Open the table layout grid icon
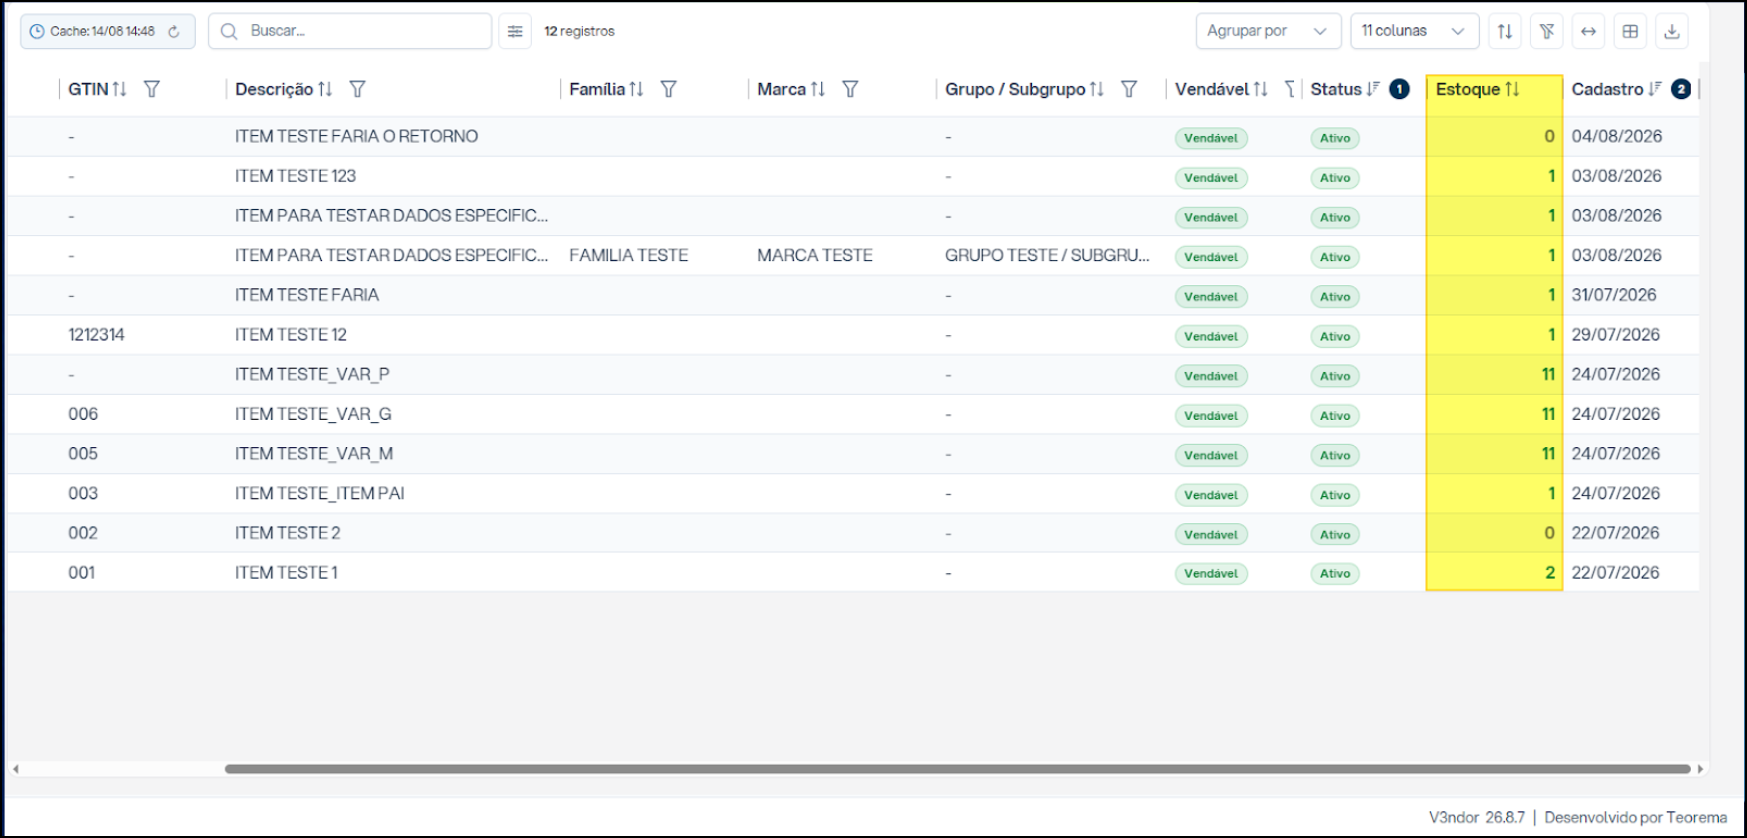The image size is (1747, 838). (x=1630, y=31)
